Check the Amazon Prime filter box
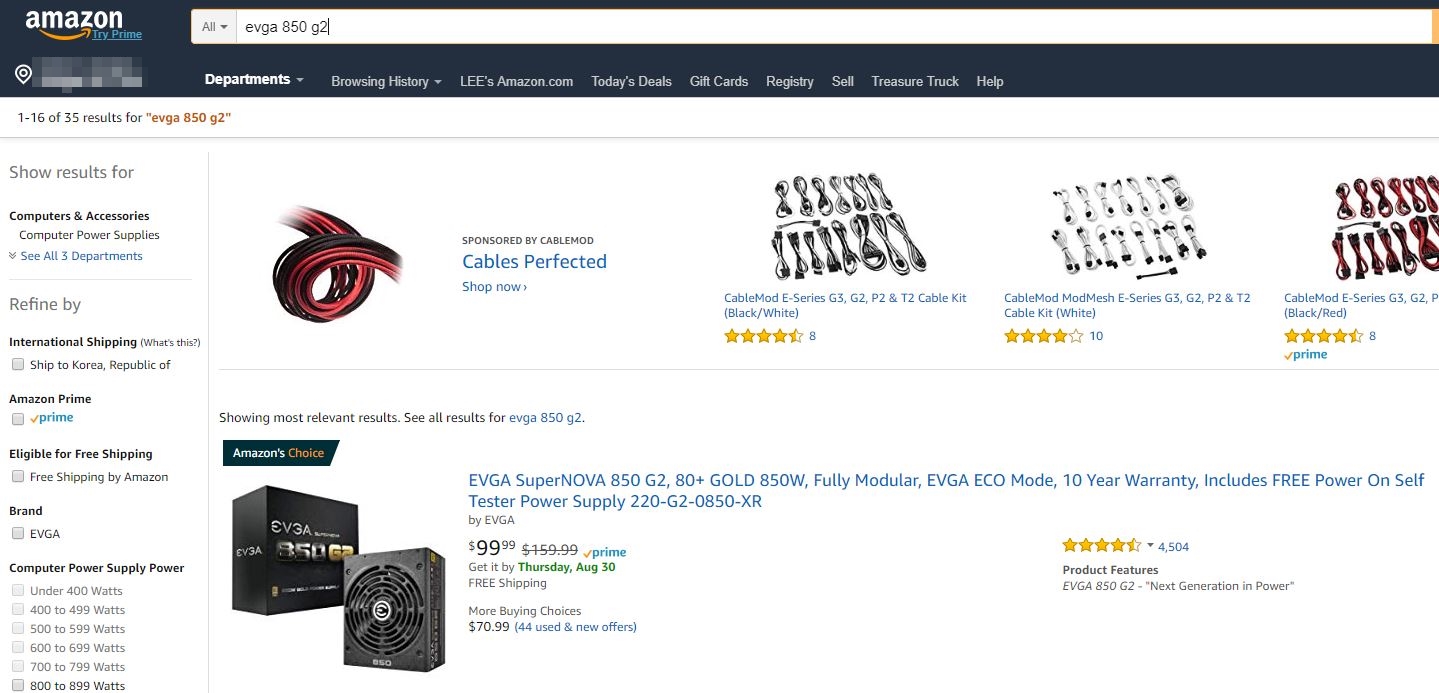Viewport: 1439px width, 693px height. 18,419
